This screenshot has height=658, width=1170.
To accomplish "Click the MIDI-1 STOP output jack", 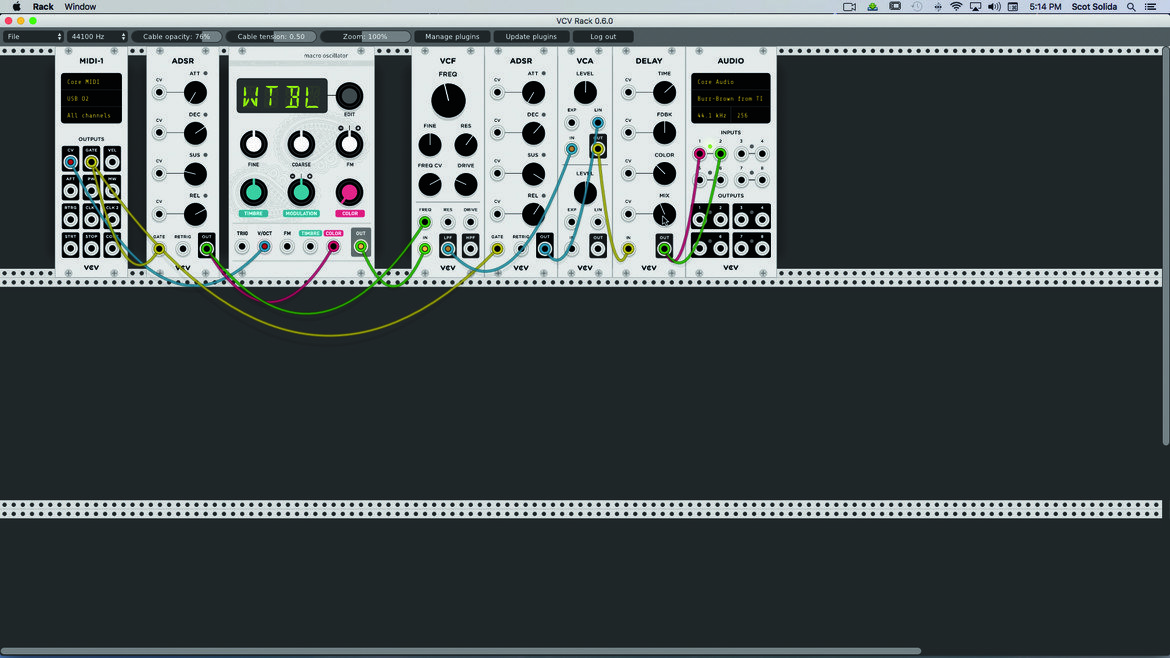I will pyautogui.click(x=91, y=248).
